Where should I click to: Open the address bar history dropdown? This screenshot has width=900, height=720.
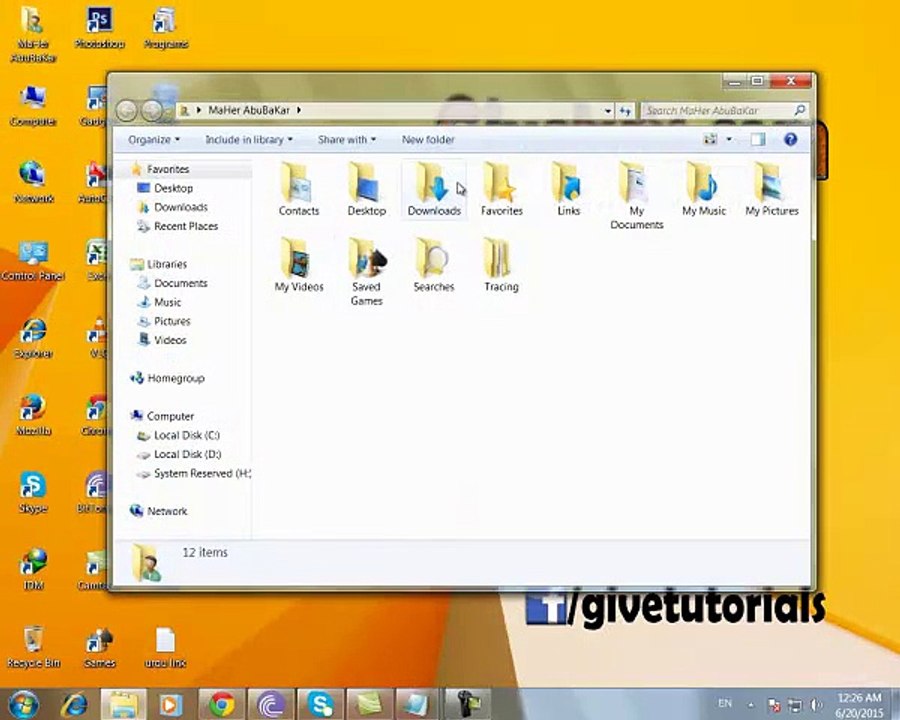(x=608, y=110)
